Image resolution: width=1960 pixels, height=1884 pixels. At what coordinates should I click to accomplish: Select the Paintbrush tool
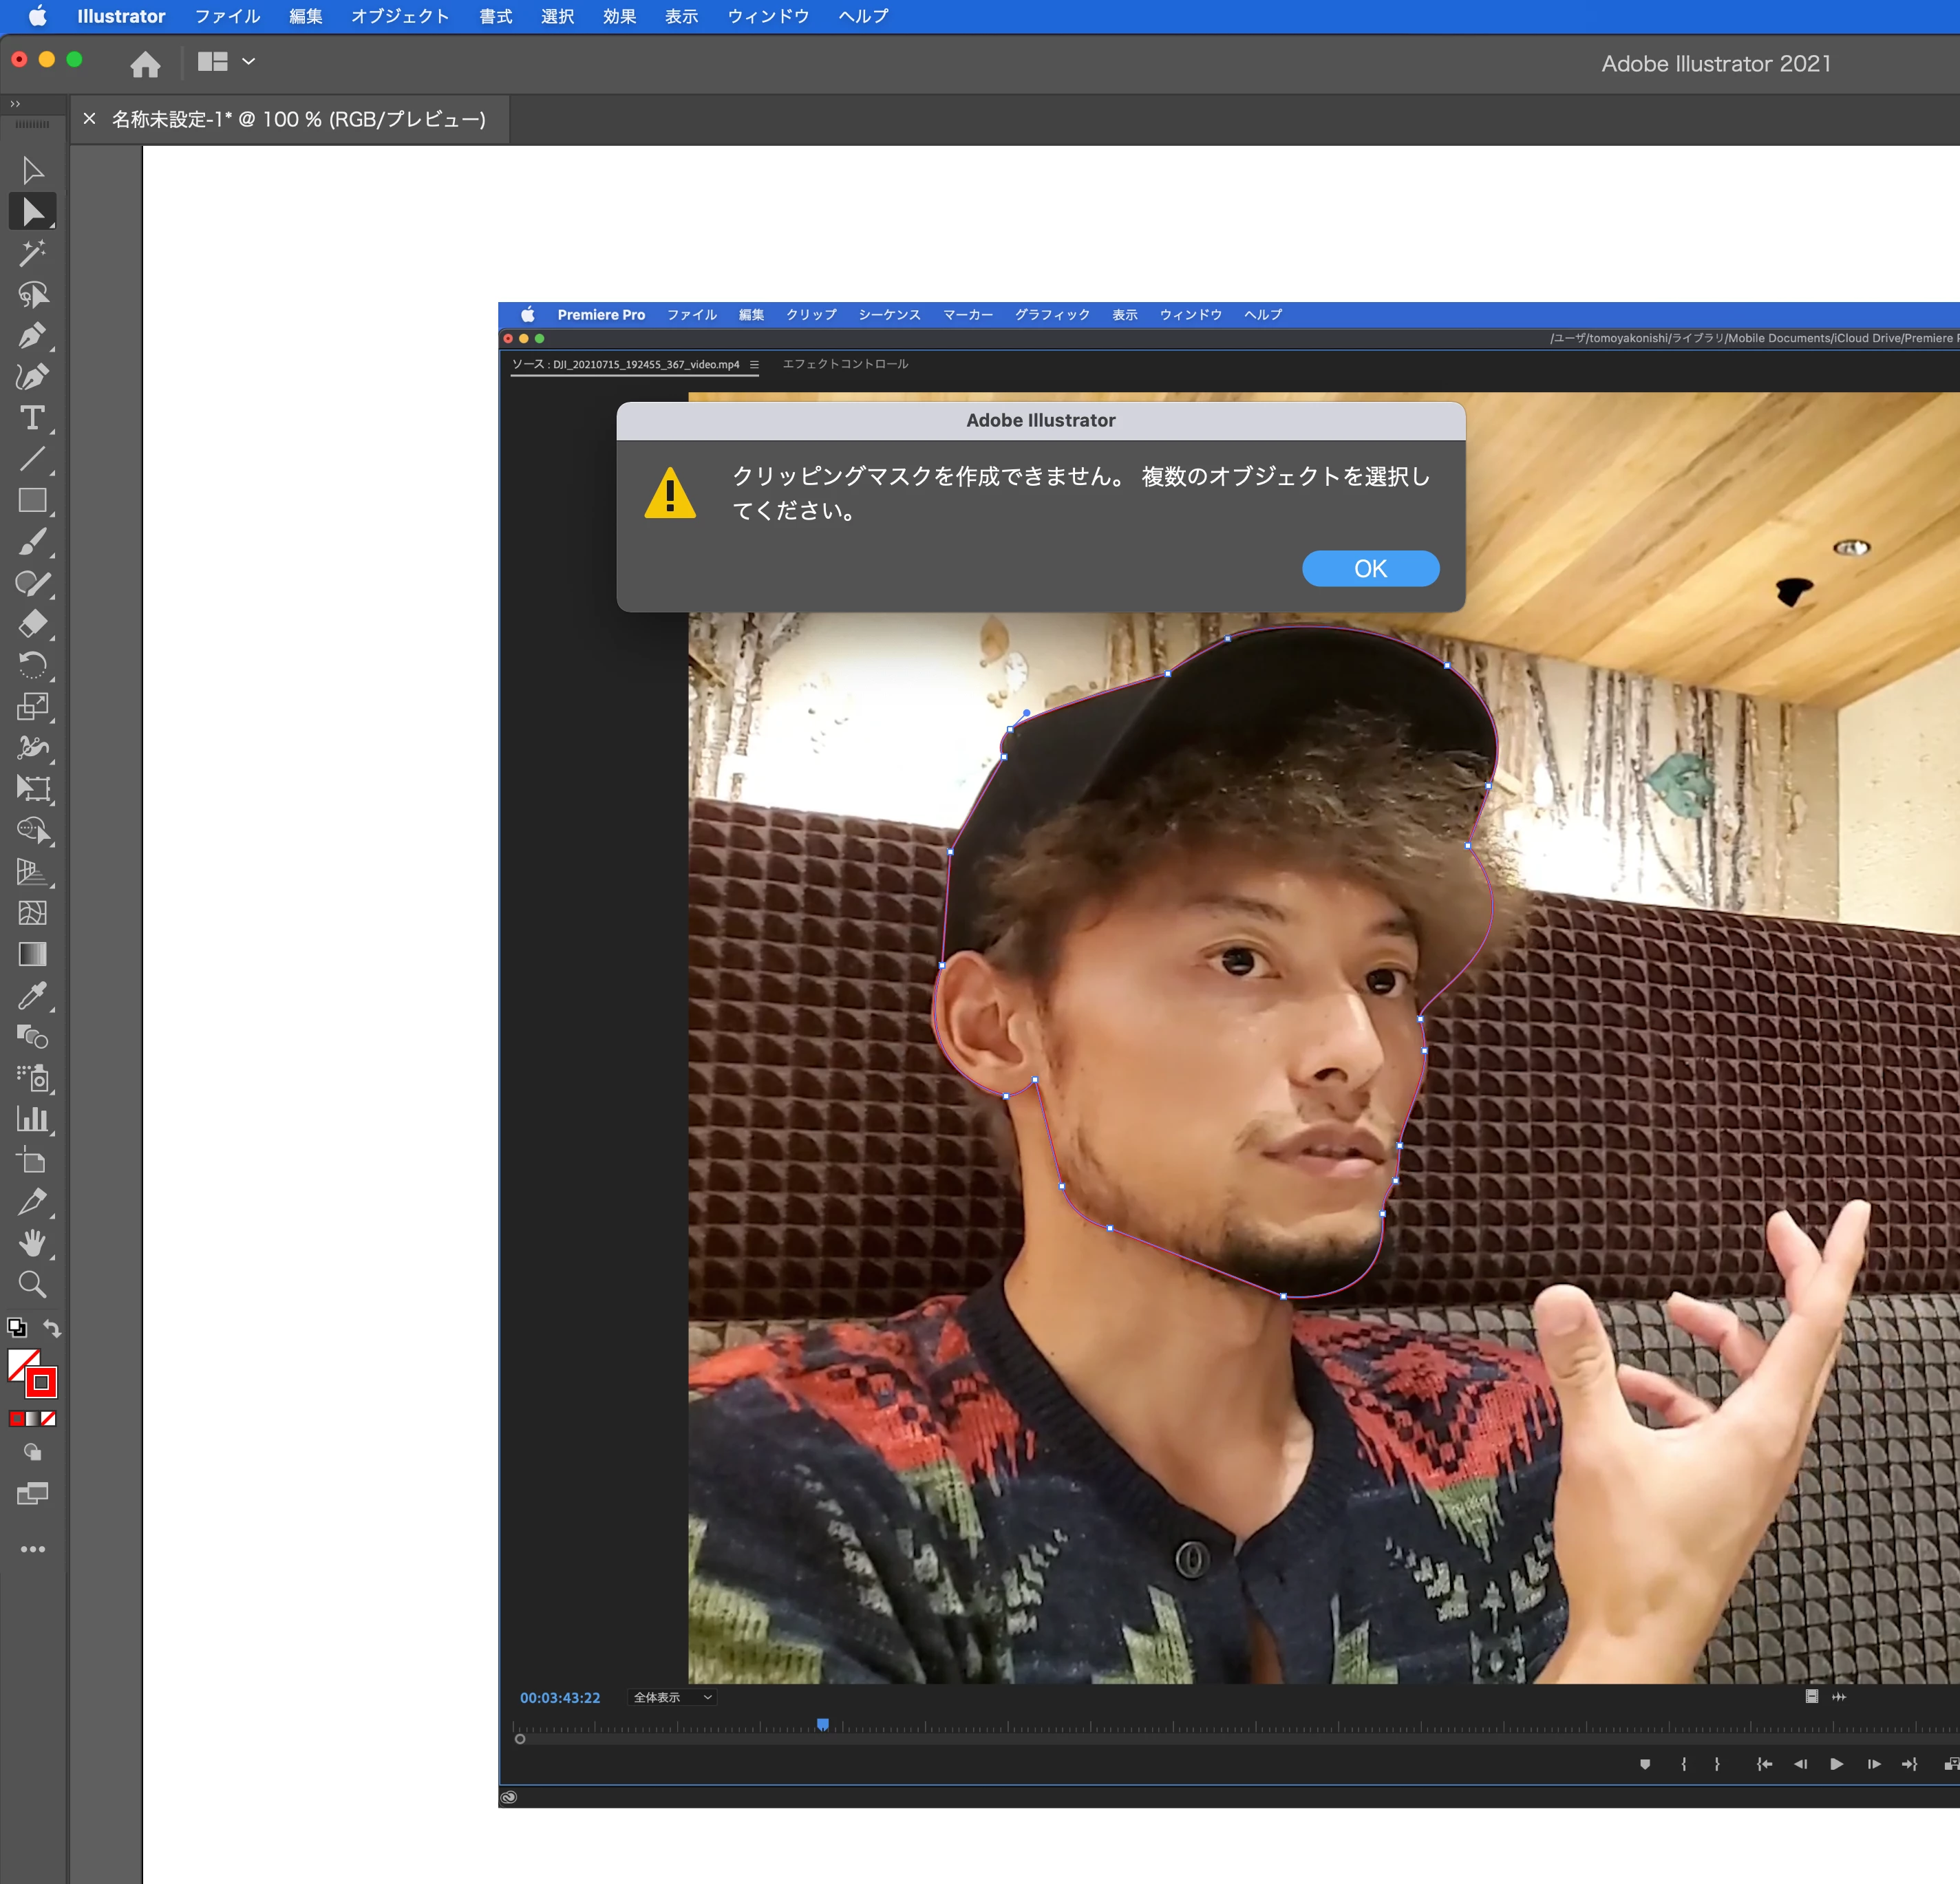coord(32,542)
